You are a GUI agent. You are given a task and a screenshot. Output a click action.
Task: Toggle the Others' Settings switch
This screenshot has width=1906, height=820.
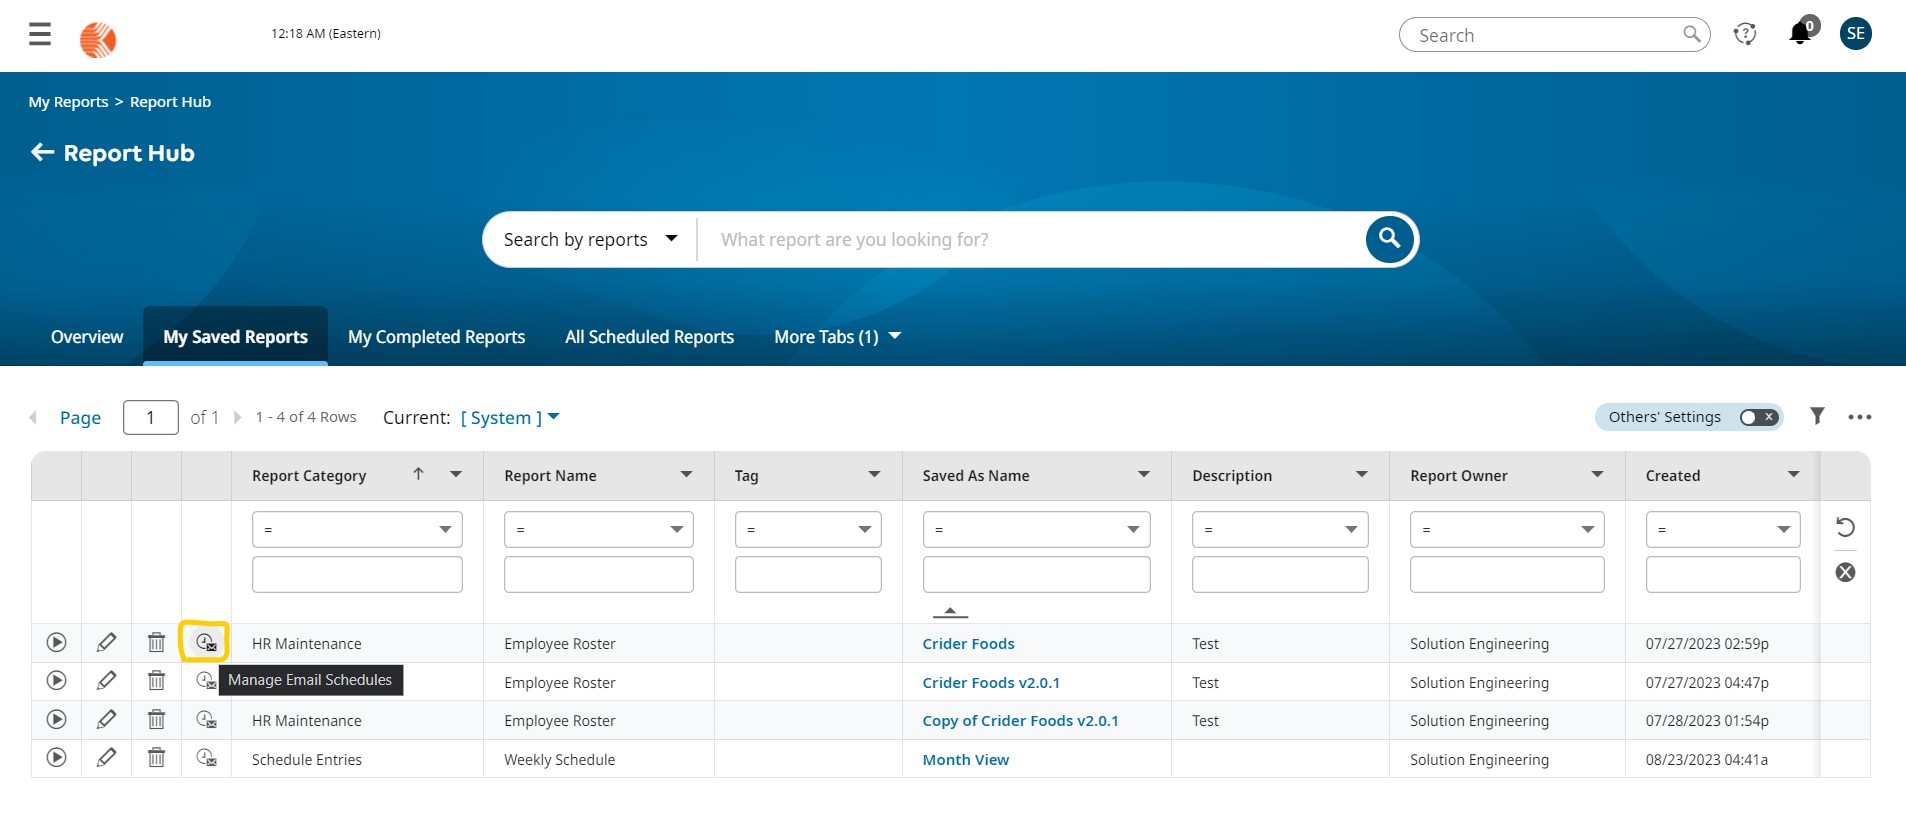(x=1758, y=417)
